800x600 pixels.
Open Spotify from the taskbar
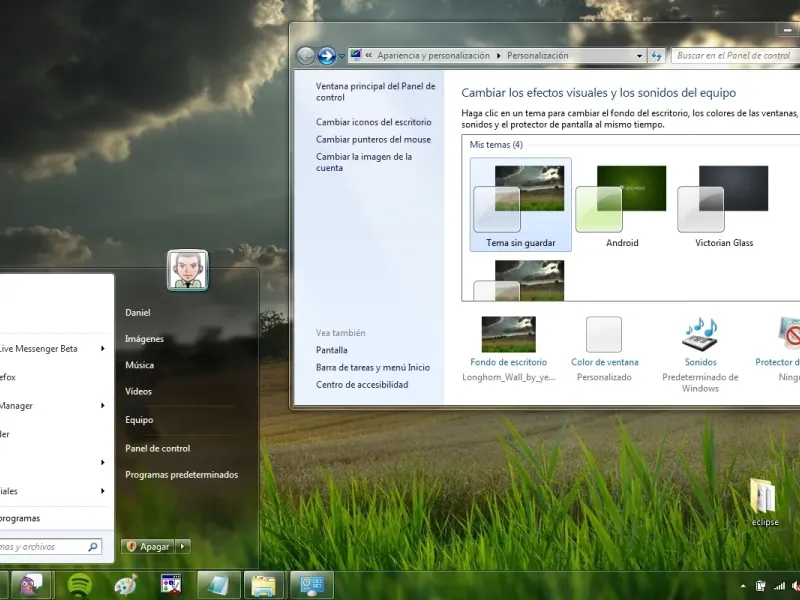[x=80, y=585]
